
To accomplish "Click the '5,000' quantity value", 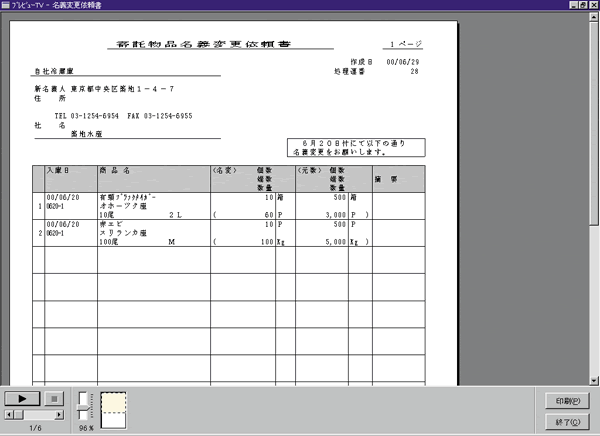I will point(336,242).
